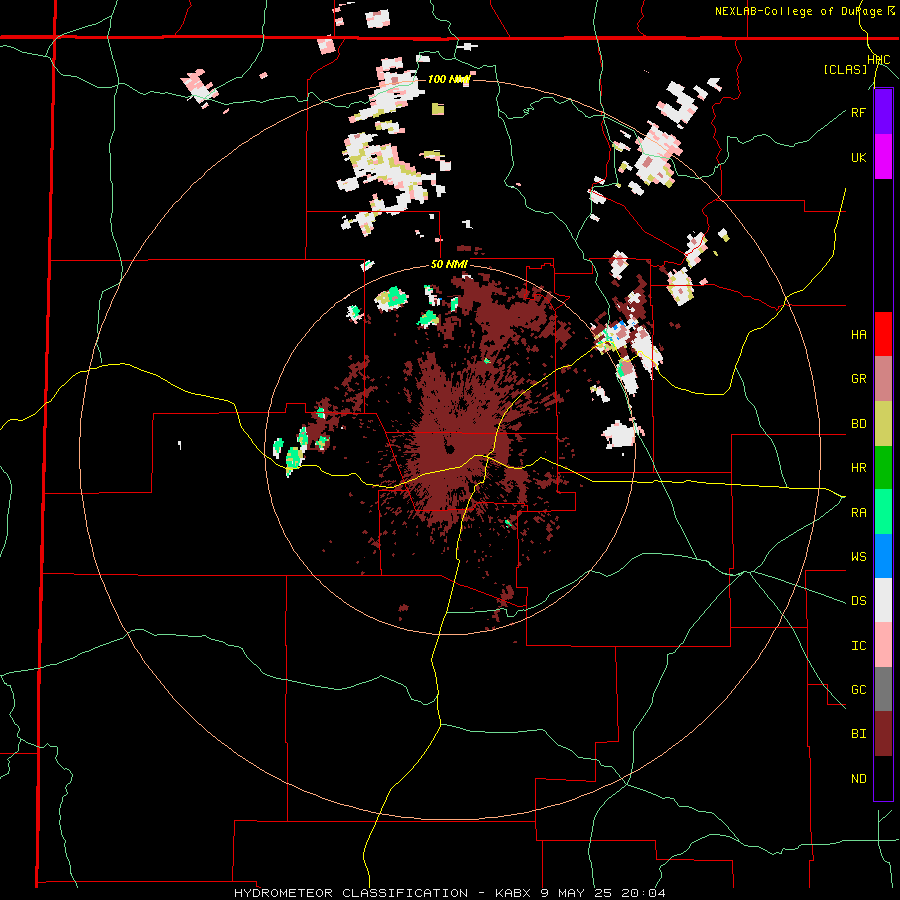This screenshot has width=900, height=900.
Task: Click the WS legend label
Action: pyautogui.click(x=858, y=557)
